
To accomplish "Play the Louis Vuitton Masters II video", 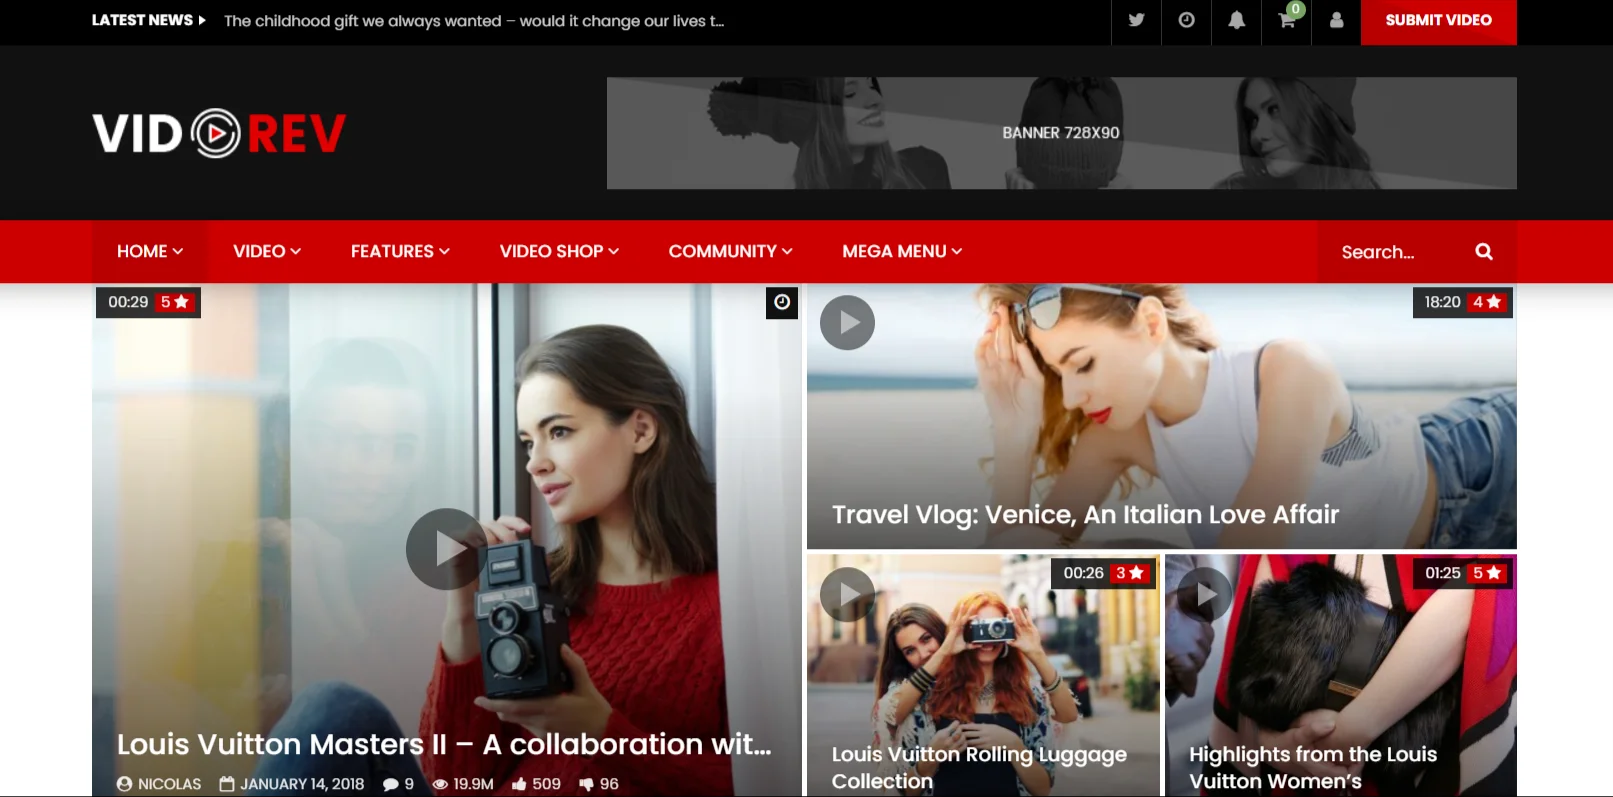I will (x=446, y=549).
